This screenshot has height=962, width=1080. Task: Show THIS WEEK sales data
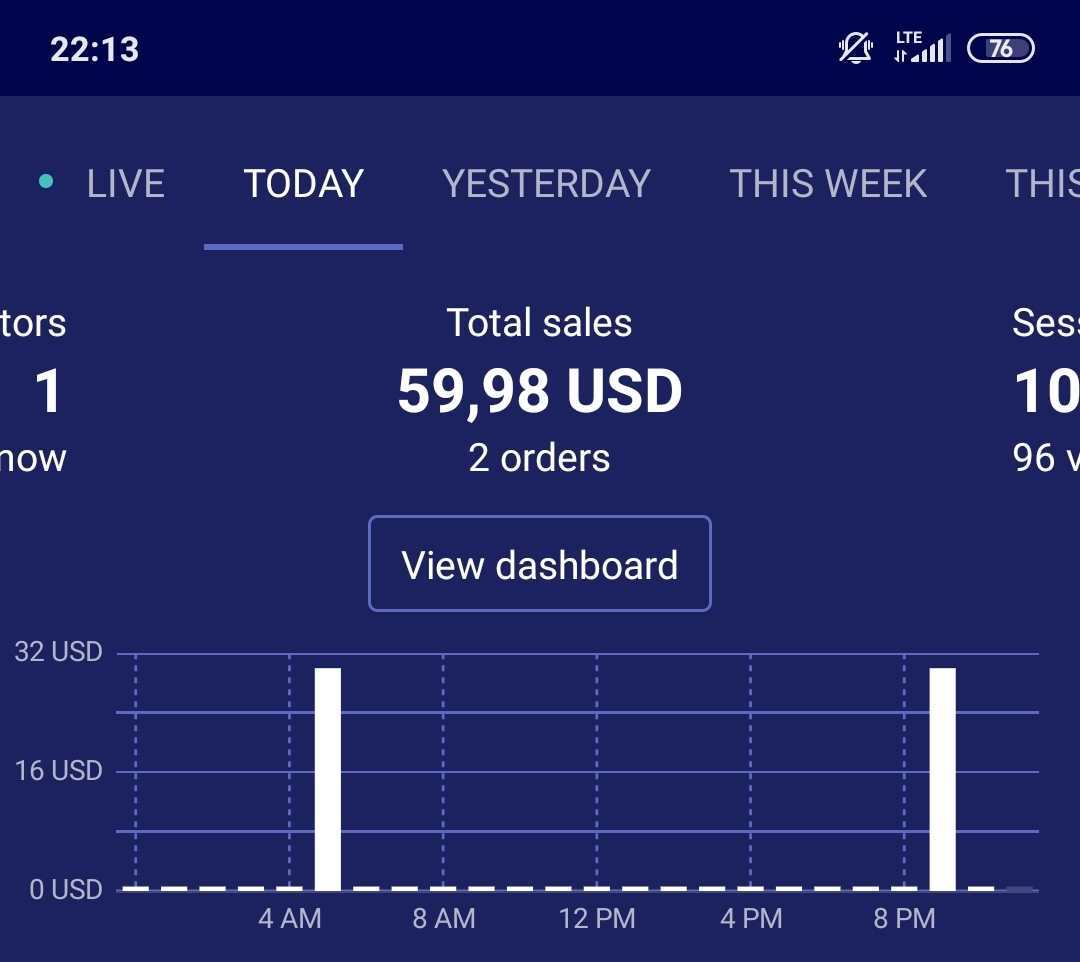coord(828,184)
